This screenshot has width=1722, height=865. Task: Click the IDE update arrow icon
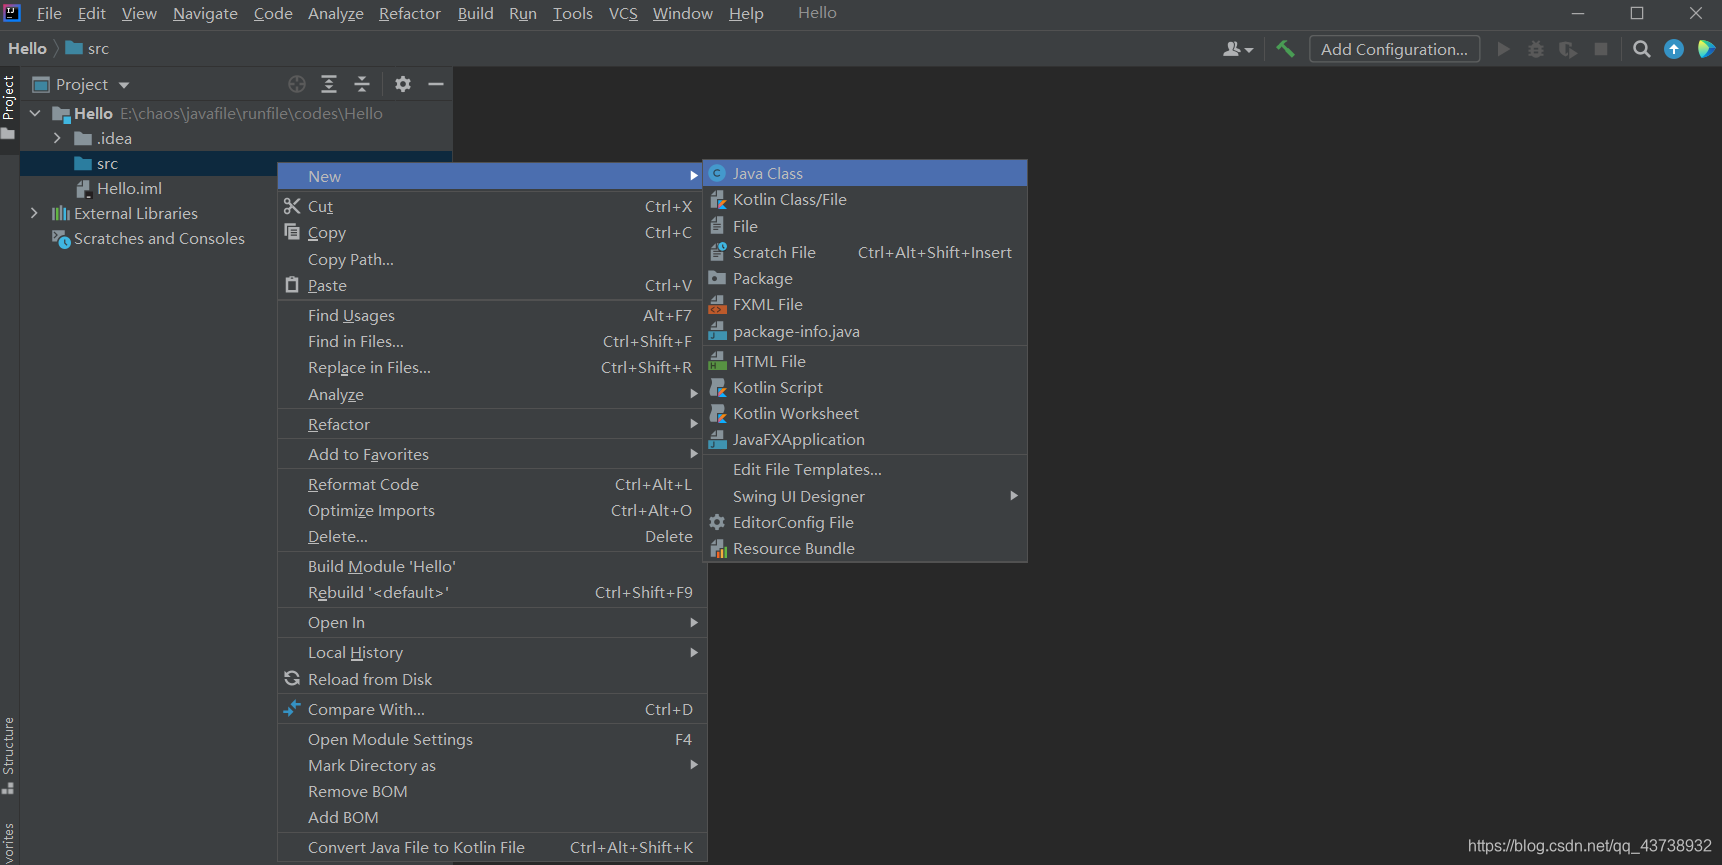(x=1674, y=49)
